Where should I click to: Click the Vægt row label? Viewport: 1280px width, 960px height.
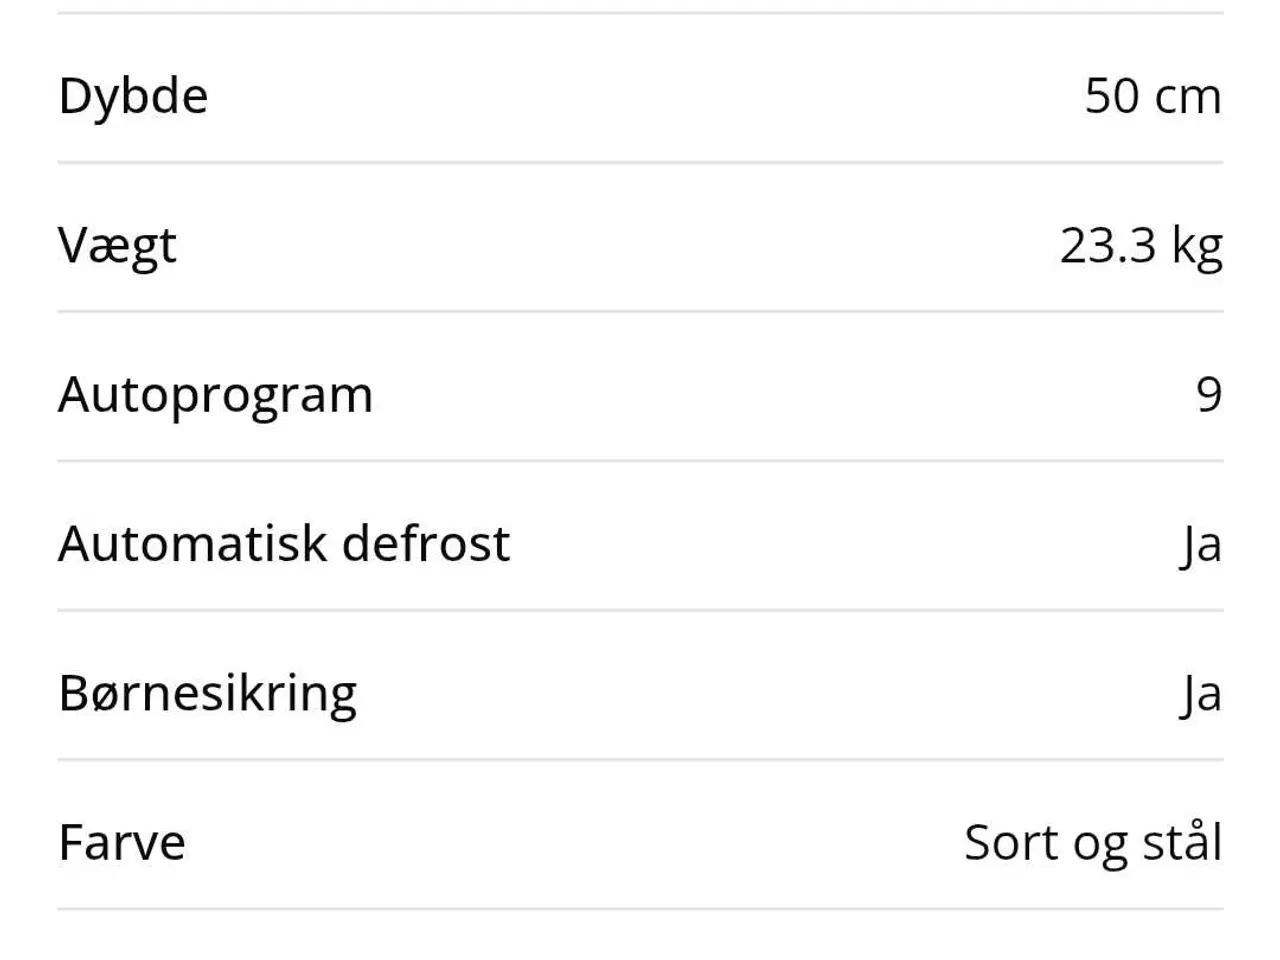pos(117,246)
